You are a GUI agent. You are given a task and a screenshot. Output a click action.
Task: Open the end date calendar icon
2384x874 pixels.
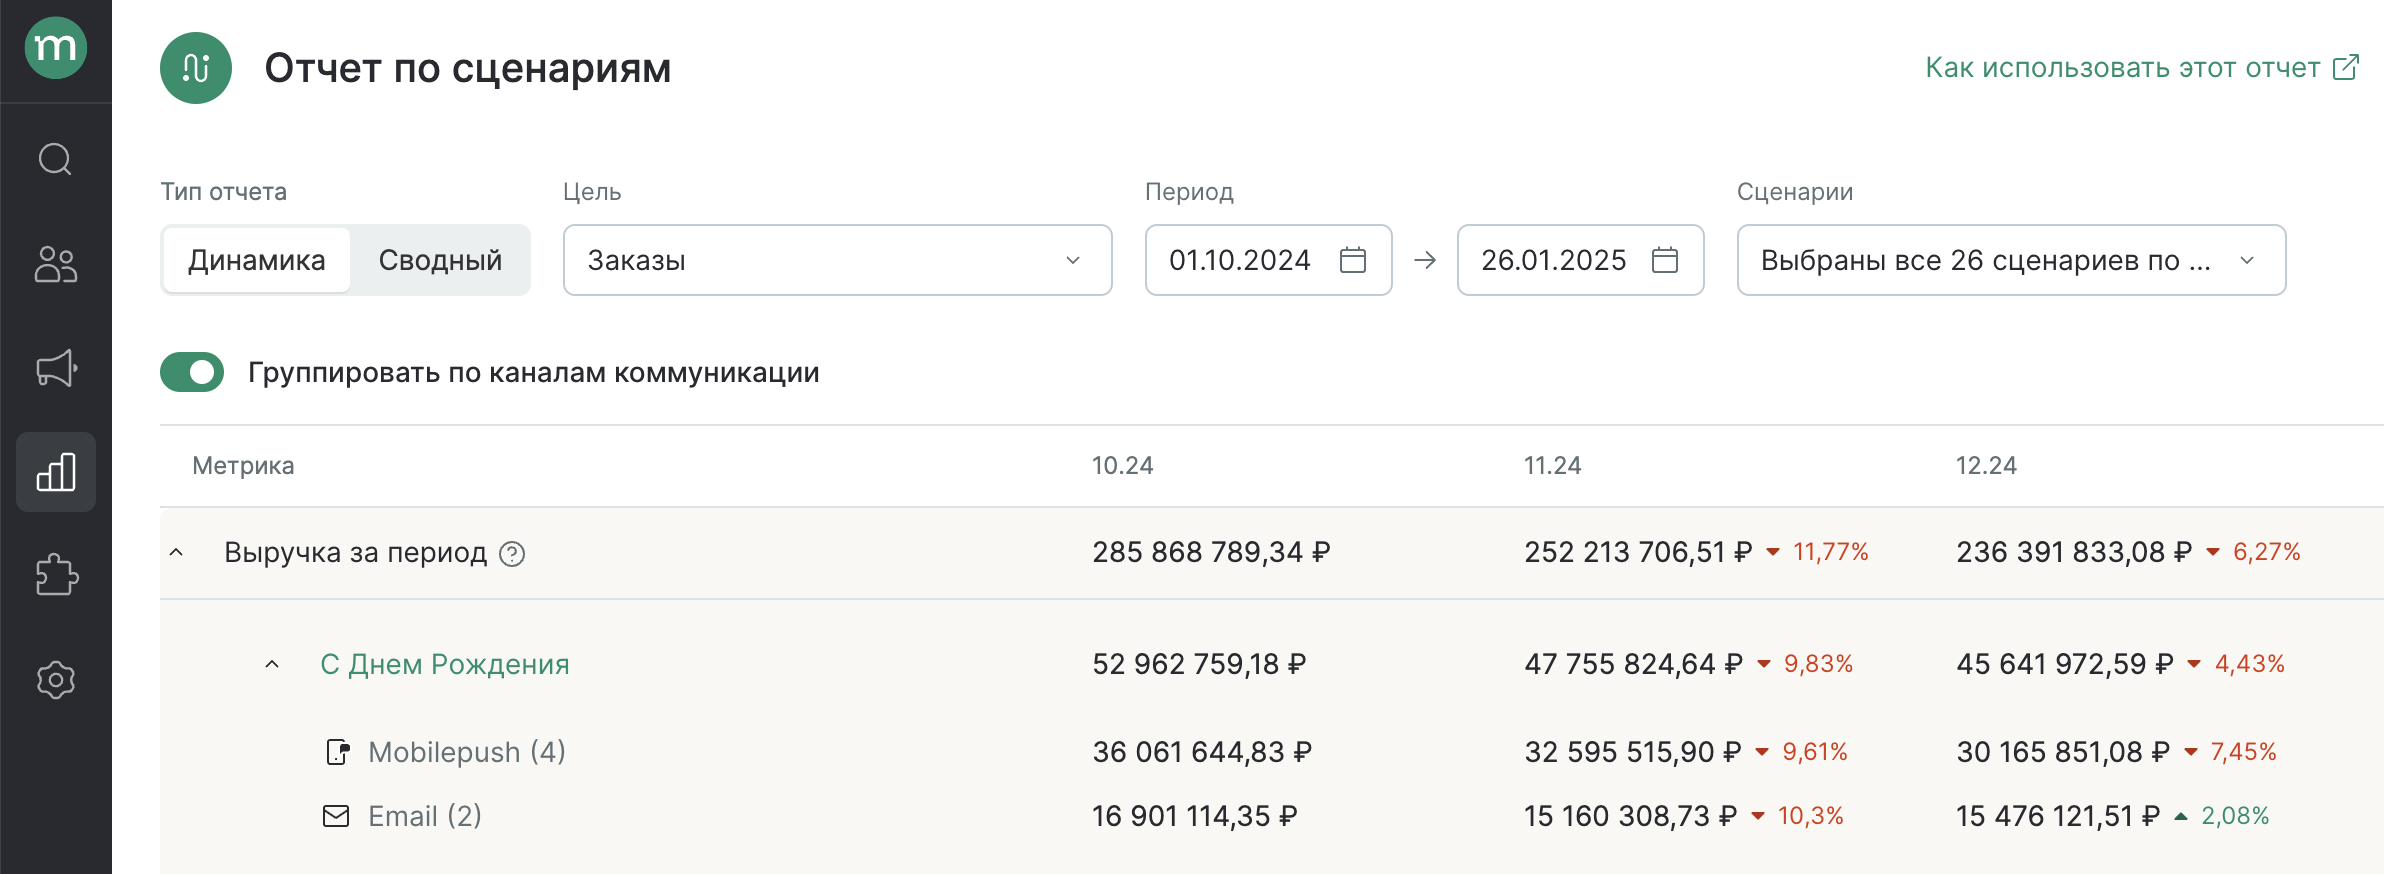1665,260
